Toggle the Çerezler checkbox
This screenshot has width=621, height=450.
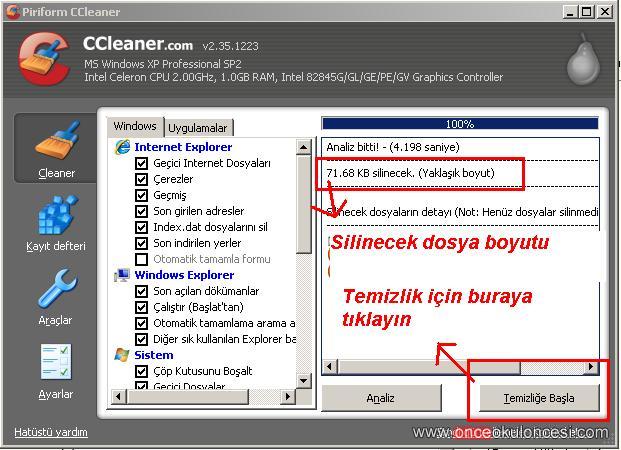(141, 179)
